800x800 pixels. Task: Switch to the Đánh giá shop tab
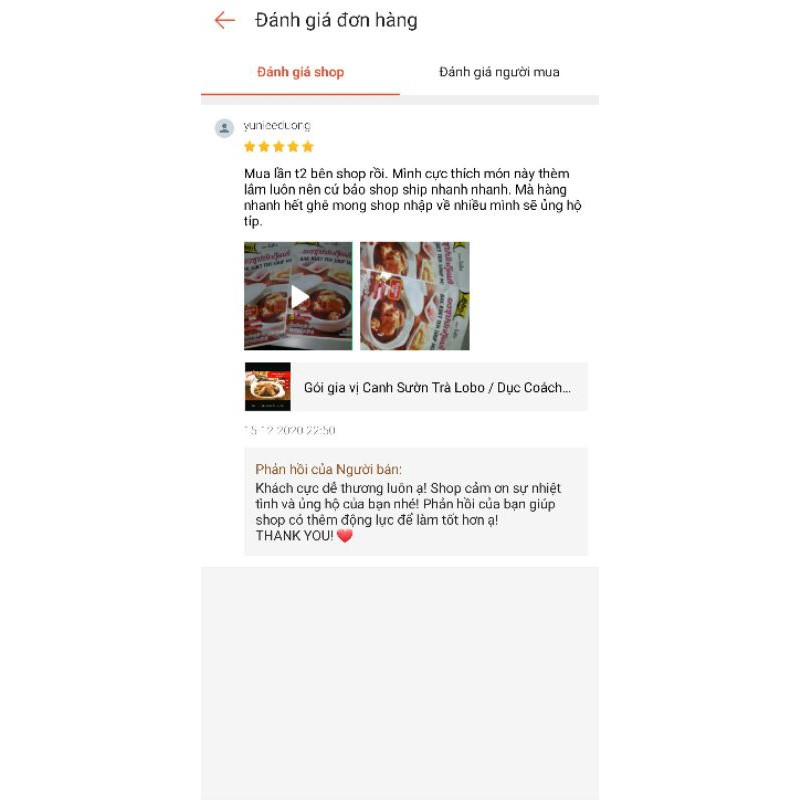coord(300,72)
